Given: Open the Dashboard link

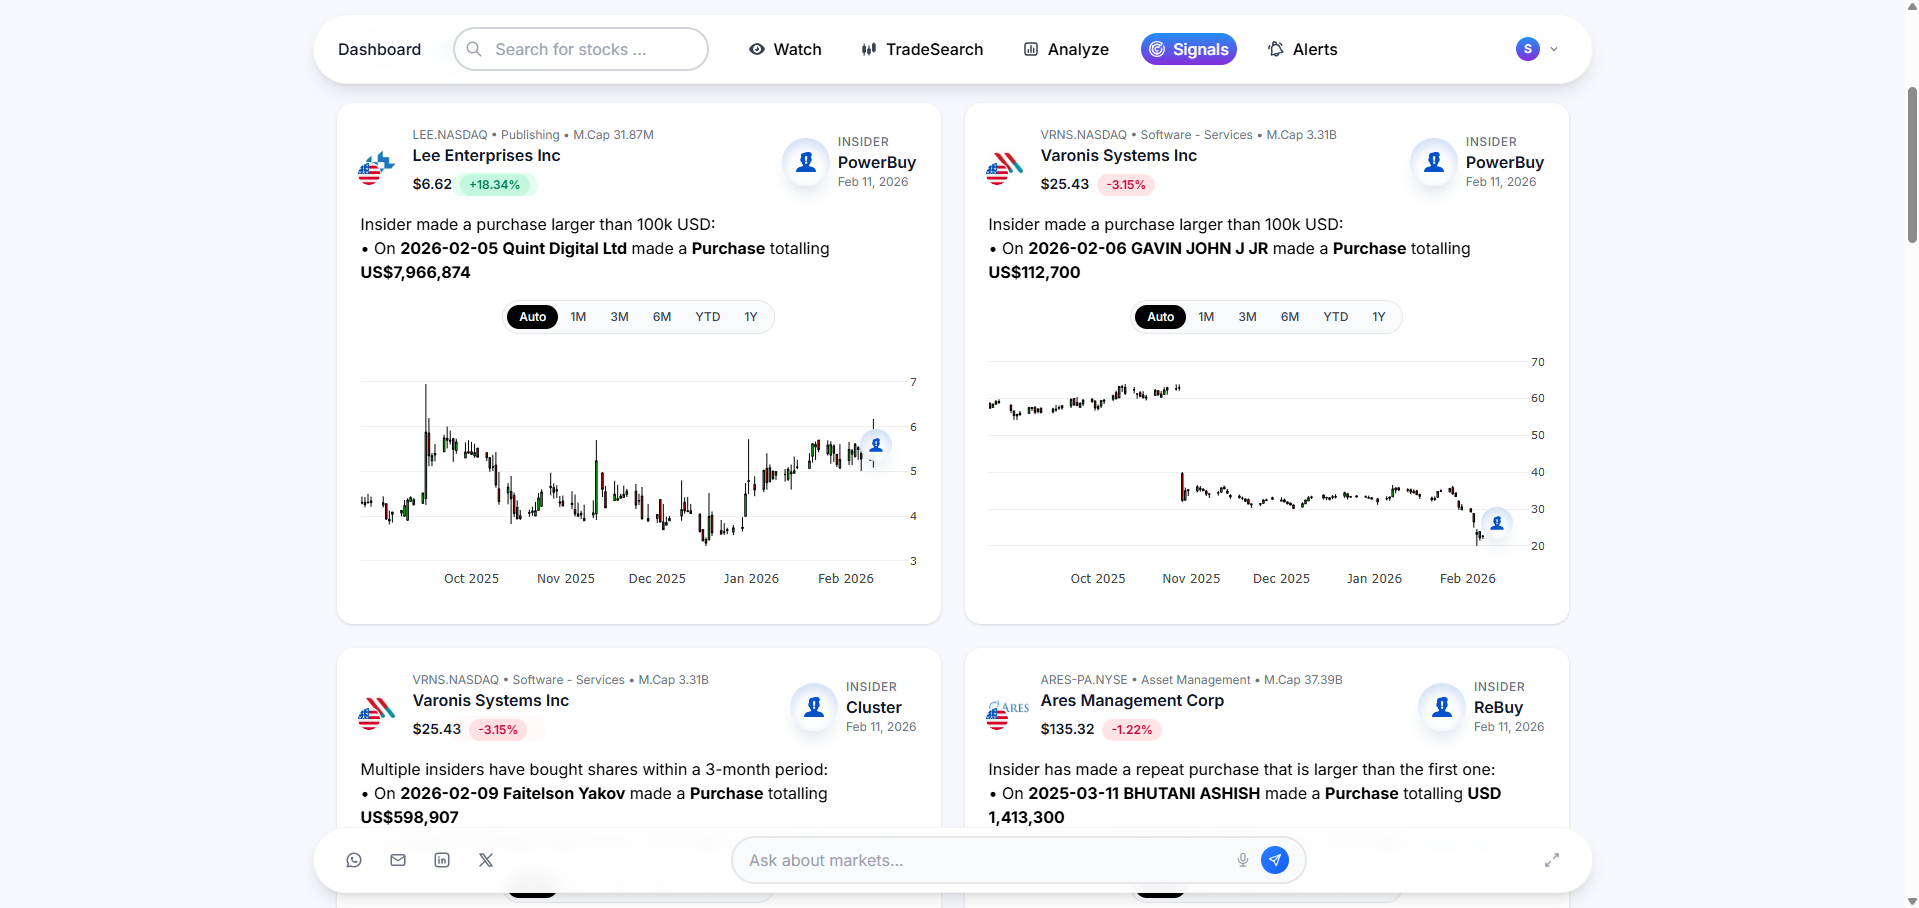Looking at the screenshot, I should (379, 49).
